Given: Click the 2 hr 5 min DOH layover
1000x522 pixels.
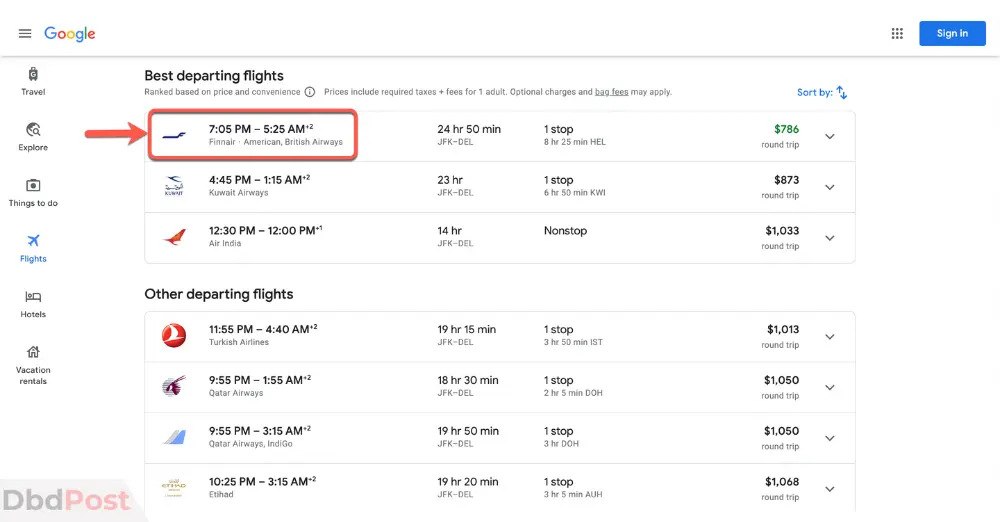Looking at the screenshot, I should click(573, 393).
